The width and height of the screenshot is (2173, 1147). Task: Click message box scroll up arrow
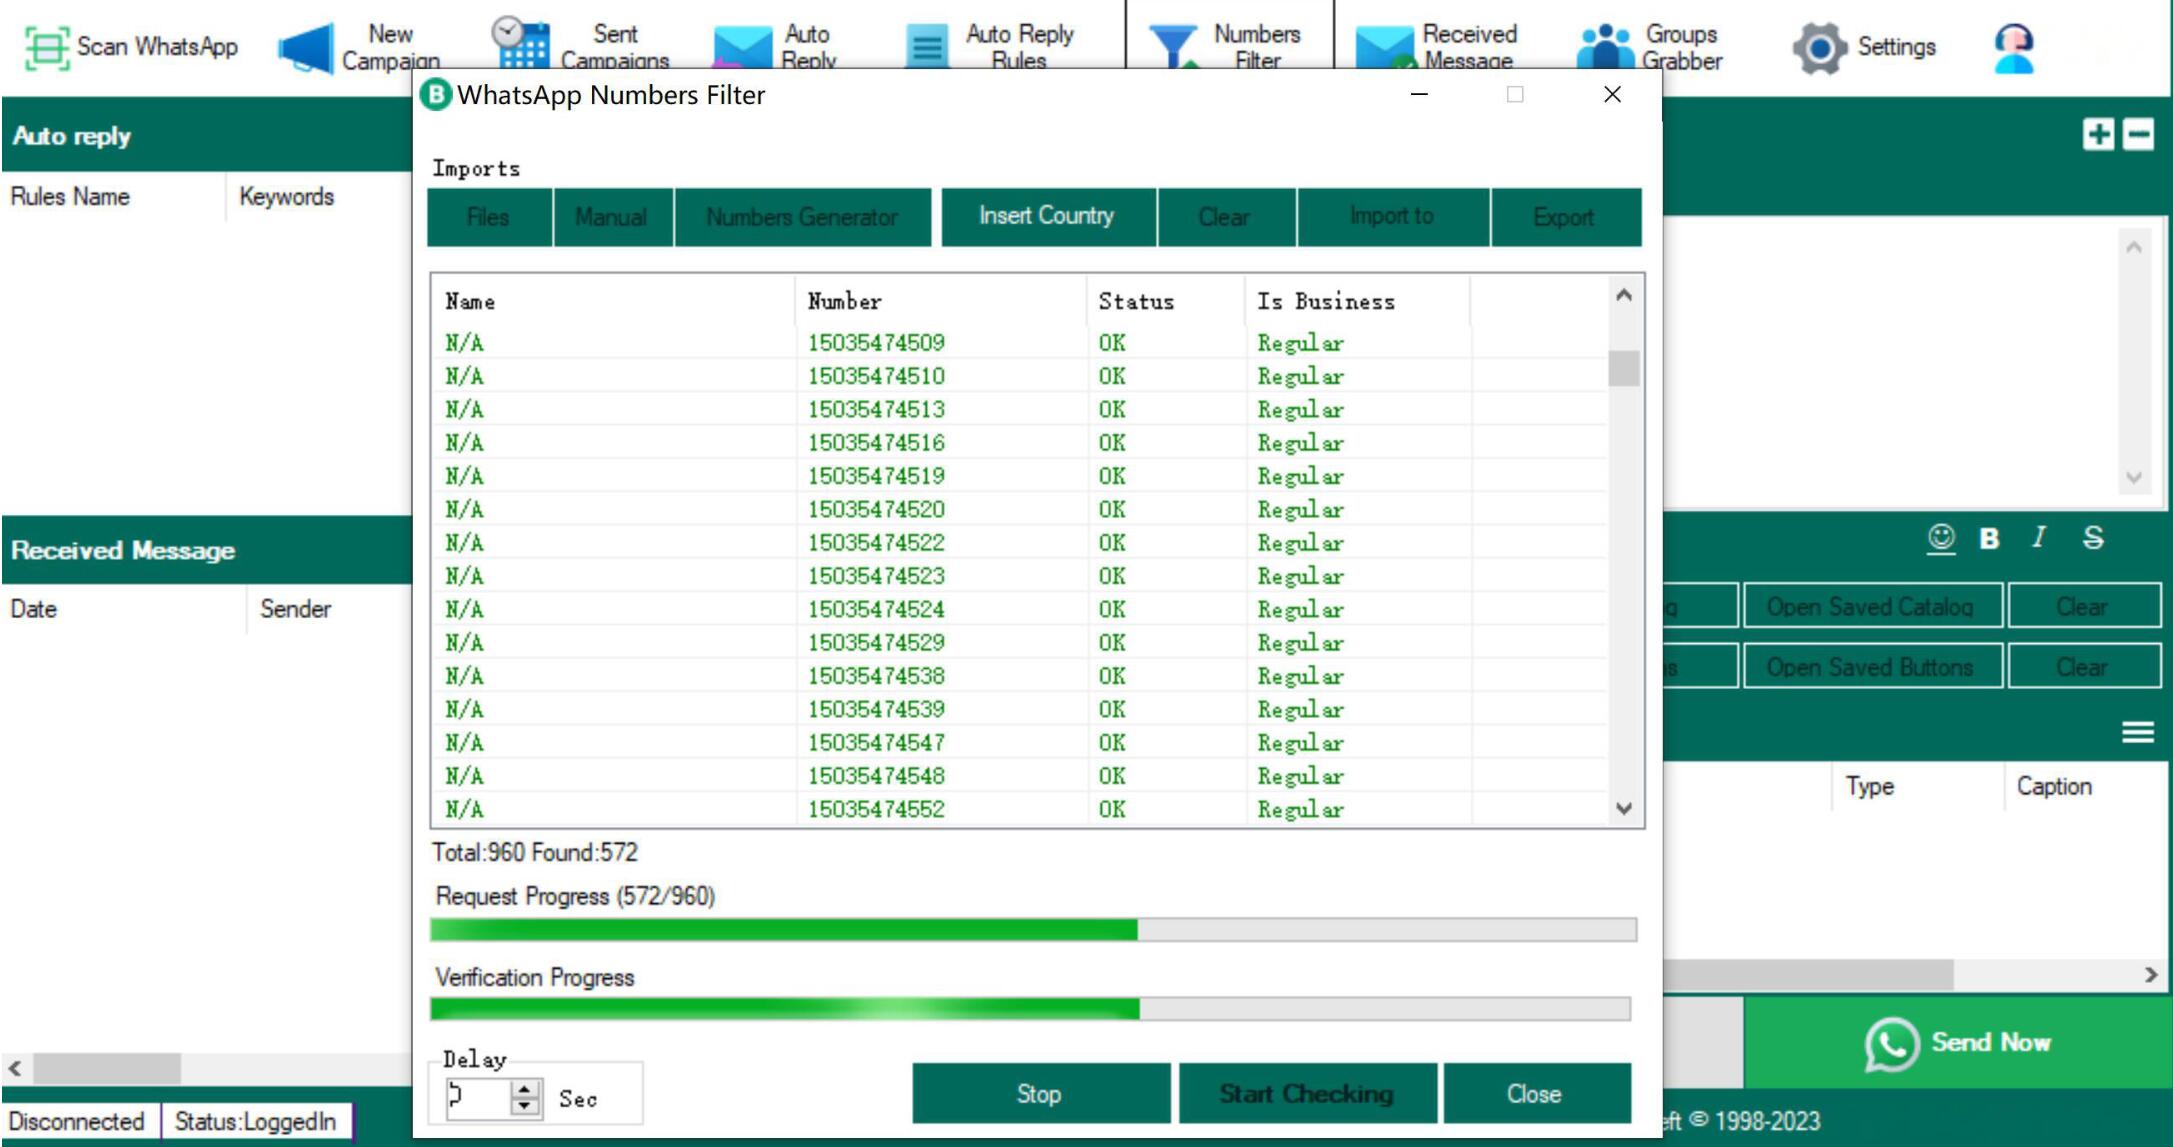pyautogui.click(x=2133, y=247)
